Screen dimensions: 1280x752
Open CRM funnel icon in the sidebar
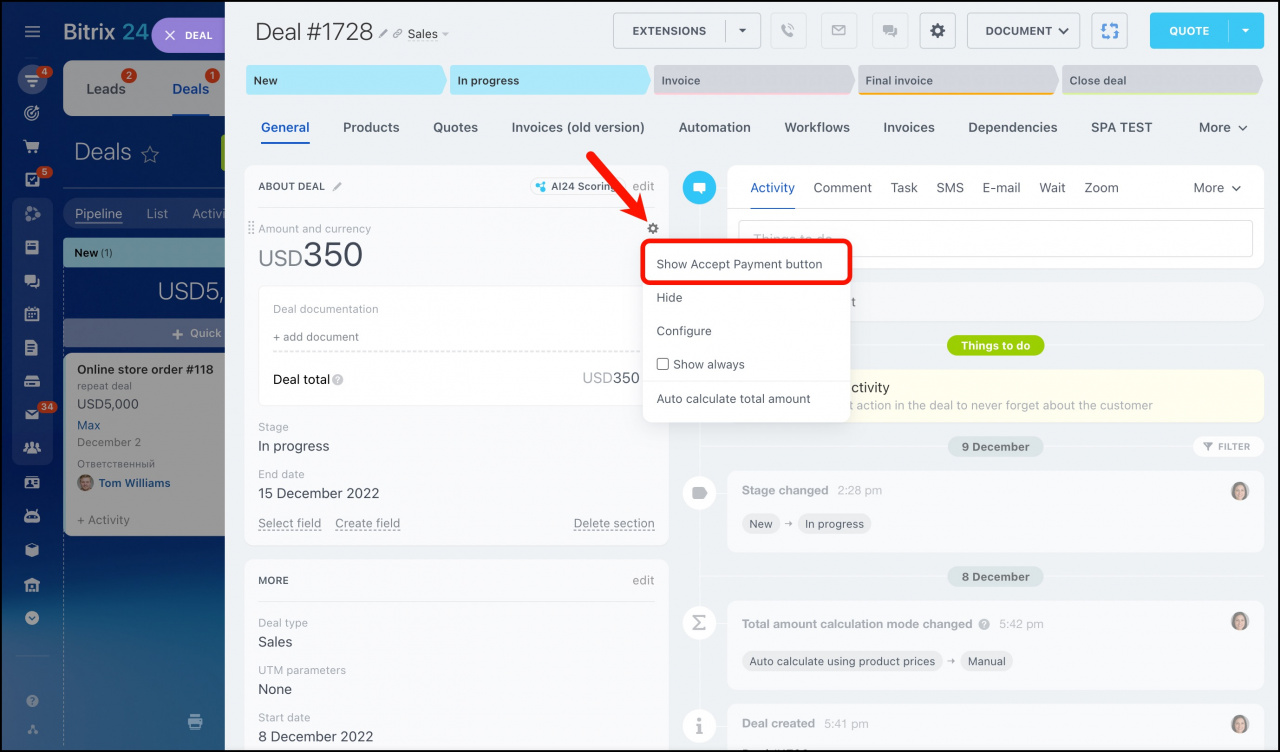point(32,80)
